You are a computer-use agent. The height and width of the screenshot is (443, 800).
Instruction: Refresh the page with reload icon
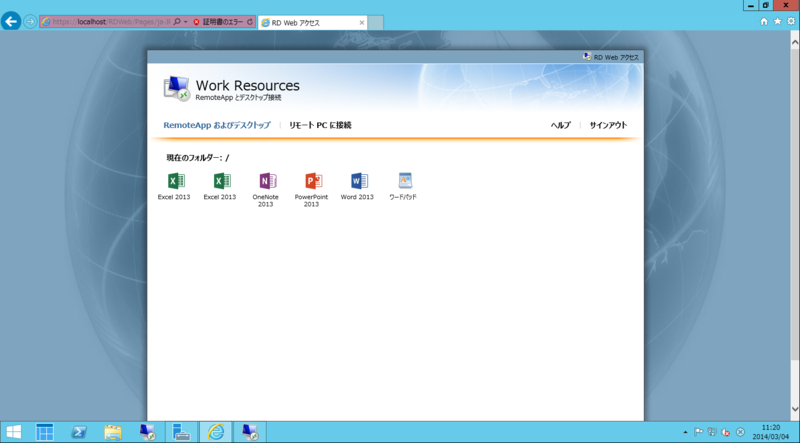click(x=250, y=22)
